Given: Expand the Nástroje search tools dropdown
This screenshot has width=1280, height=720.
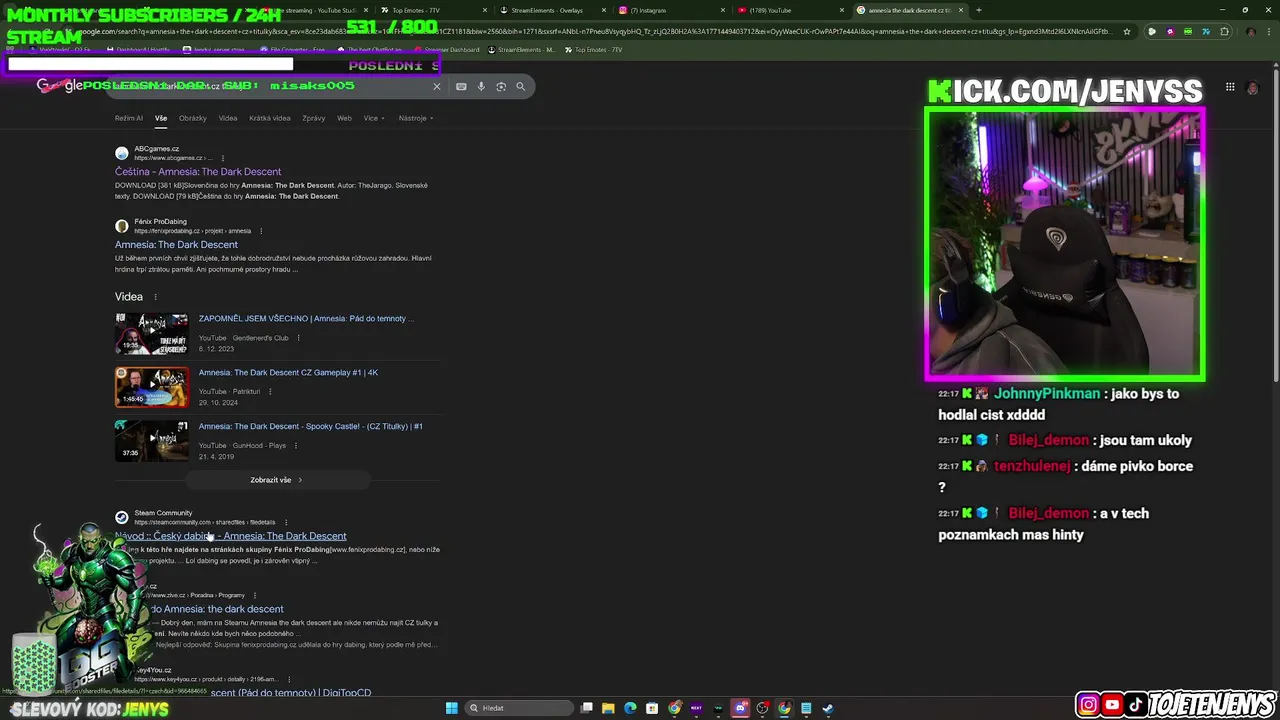Looking at the screenshot, I should click(x=415, y=118).
